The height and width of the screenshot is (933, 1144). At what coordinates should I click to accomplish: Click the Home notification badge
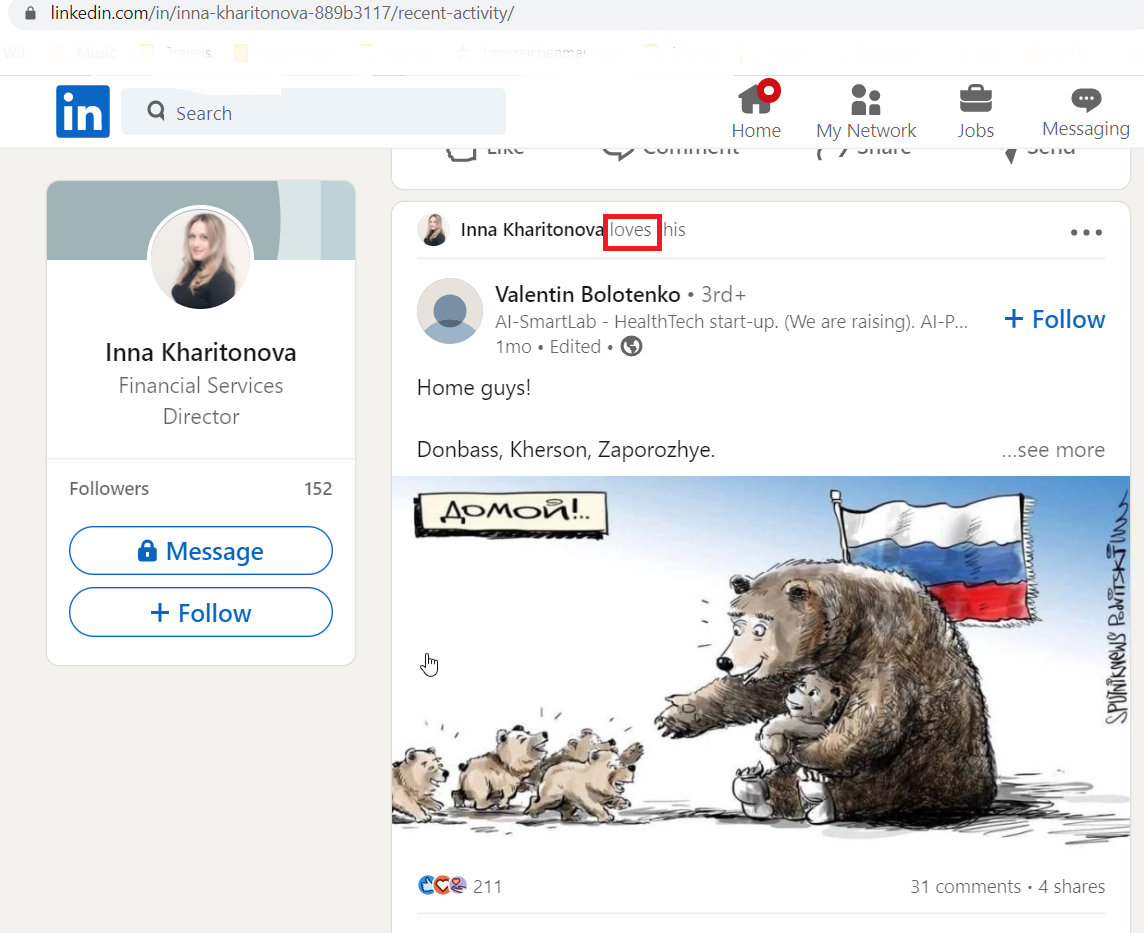[768, 91]
